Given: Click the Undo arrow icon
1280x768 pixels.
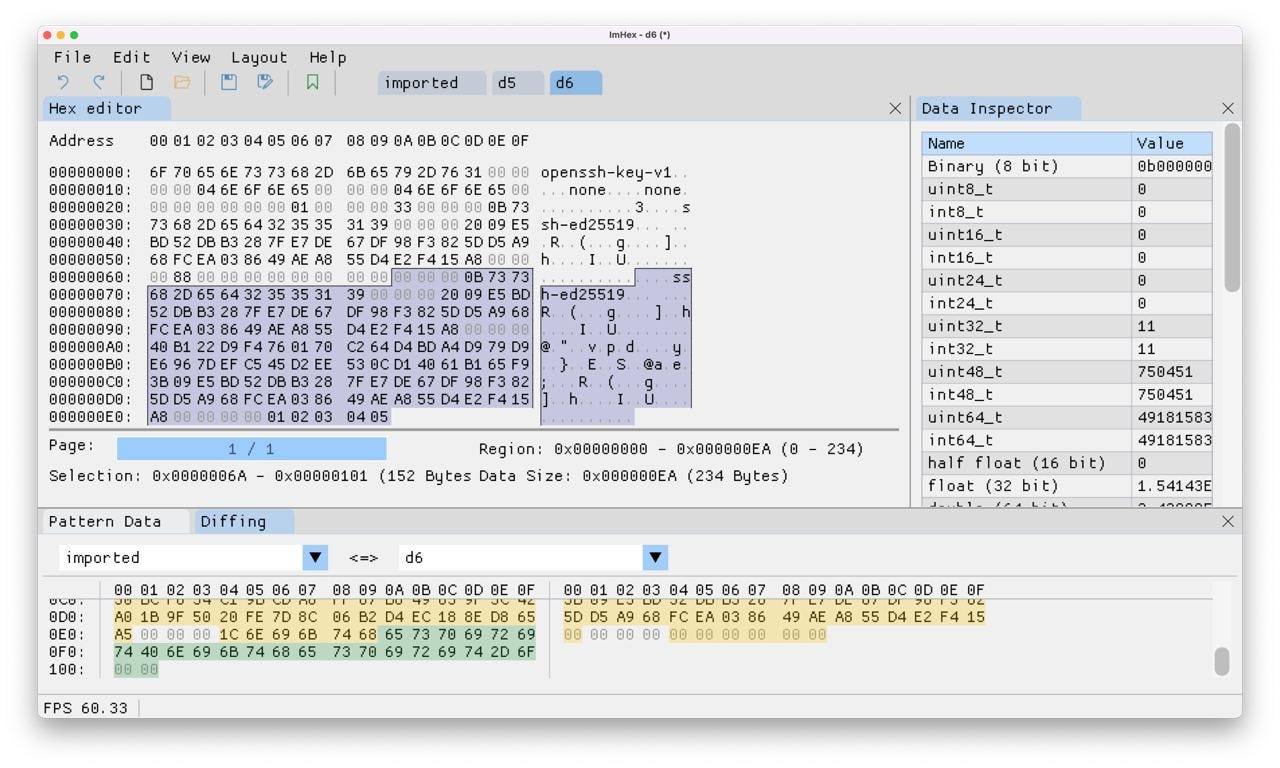Looking at the screenshot, I should [64, 83].
